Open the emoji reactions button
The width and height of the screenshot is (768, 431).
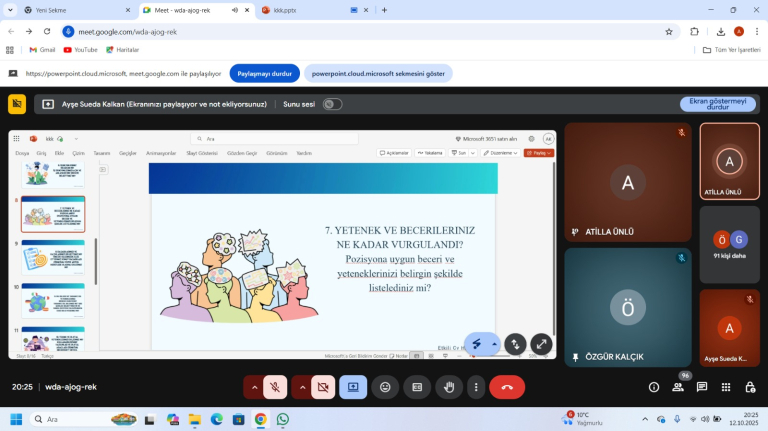385,387
